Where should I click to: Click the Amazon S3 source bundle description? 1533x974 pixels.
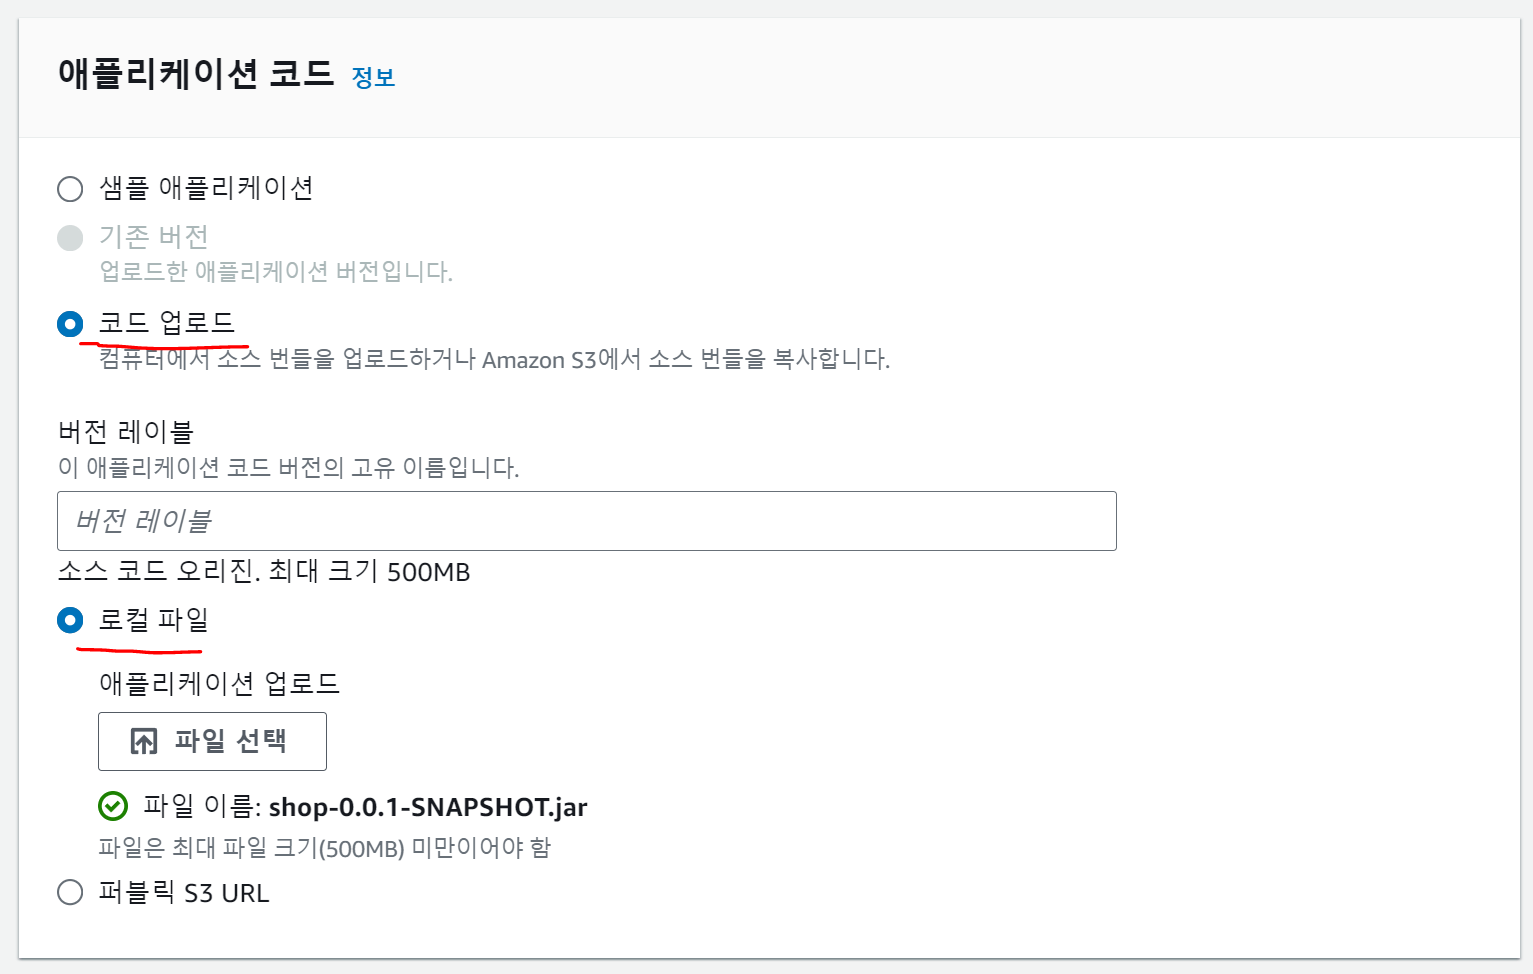point(494,359)
